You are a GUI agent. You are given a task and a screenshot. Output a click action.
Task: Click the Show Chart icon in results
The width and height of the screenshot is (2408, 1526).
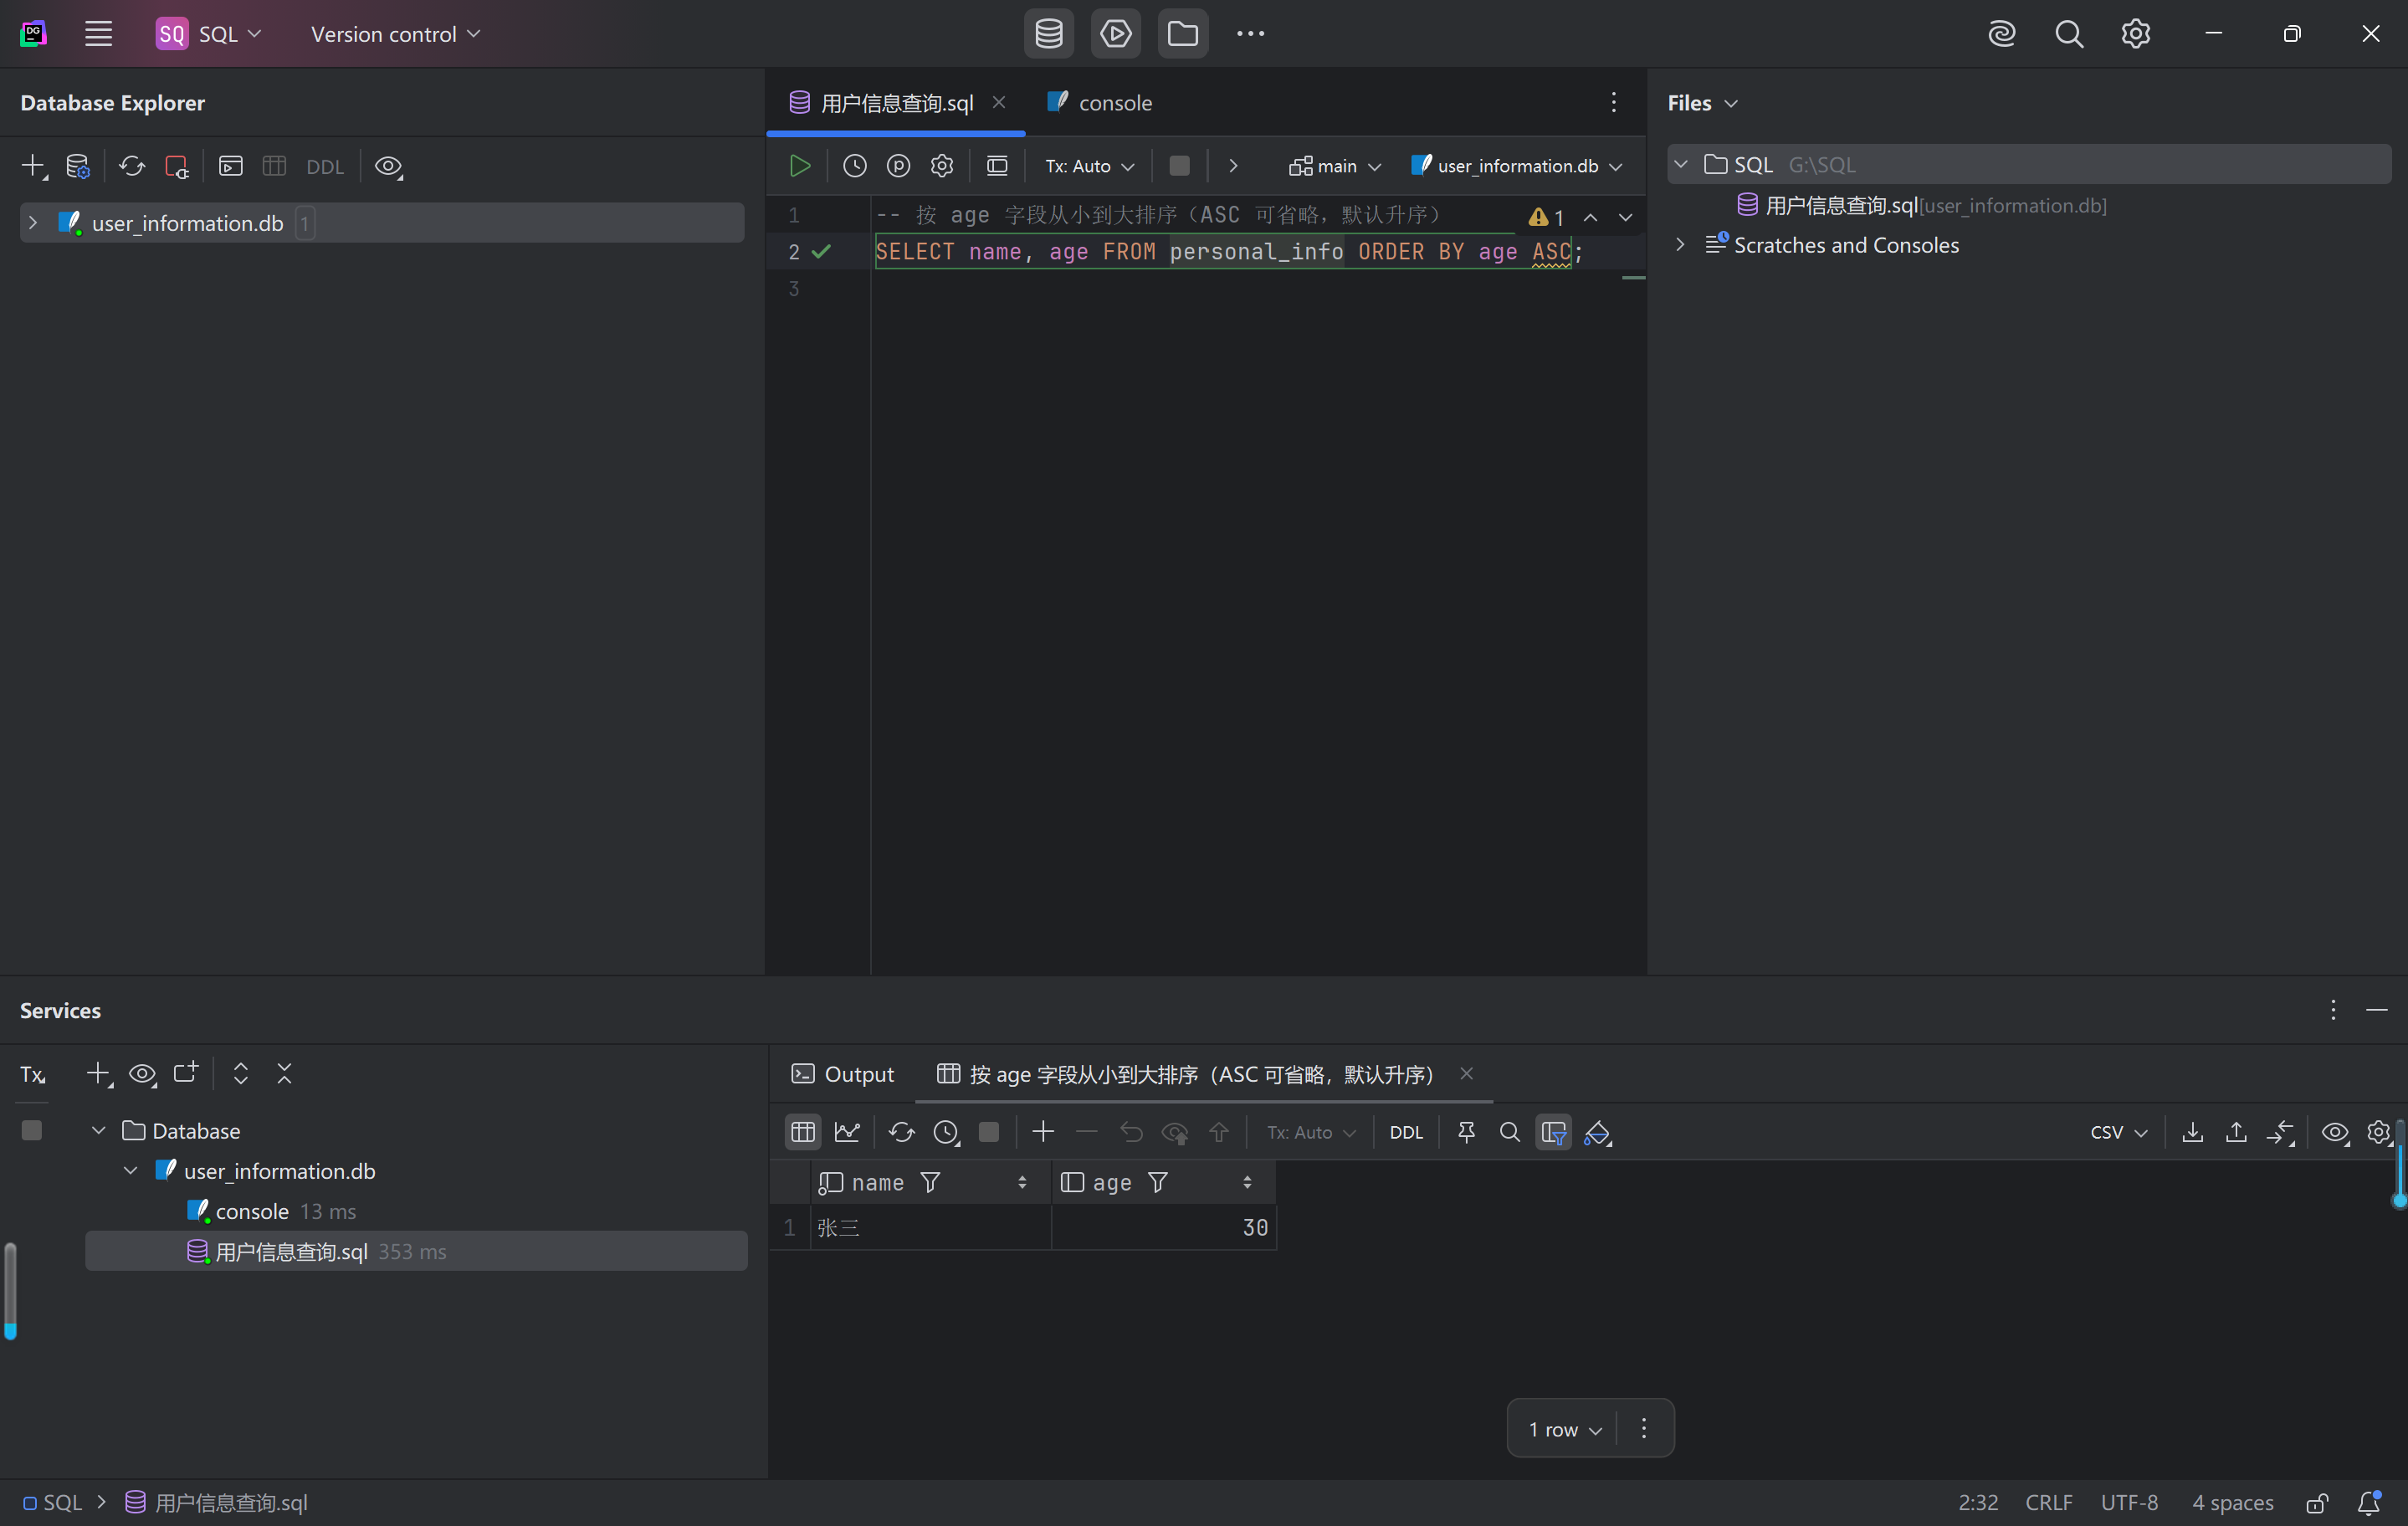click(847, 1132)
